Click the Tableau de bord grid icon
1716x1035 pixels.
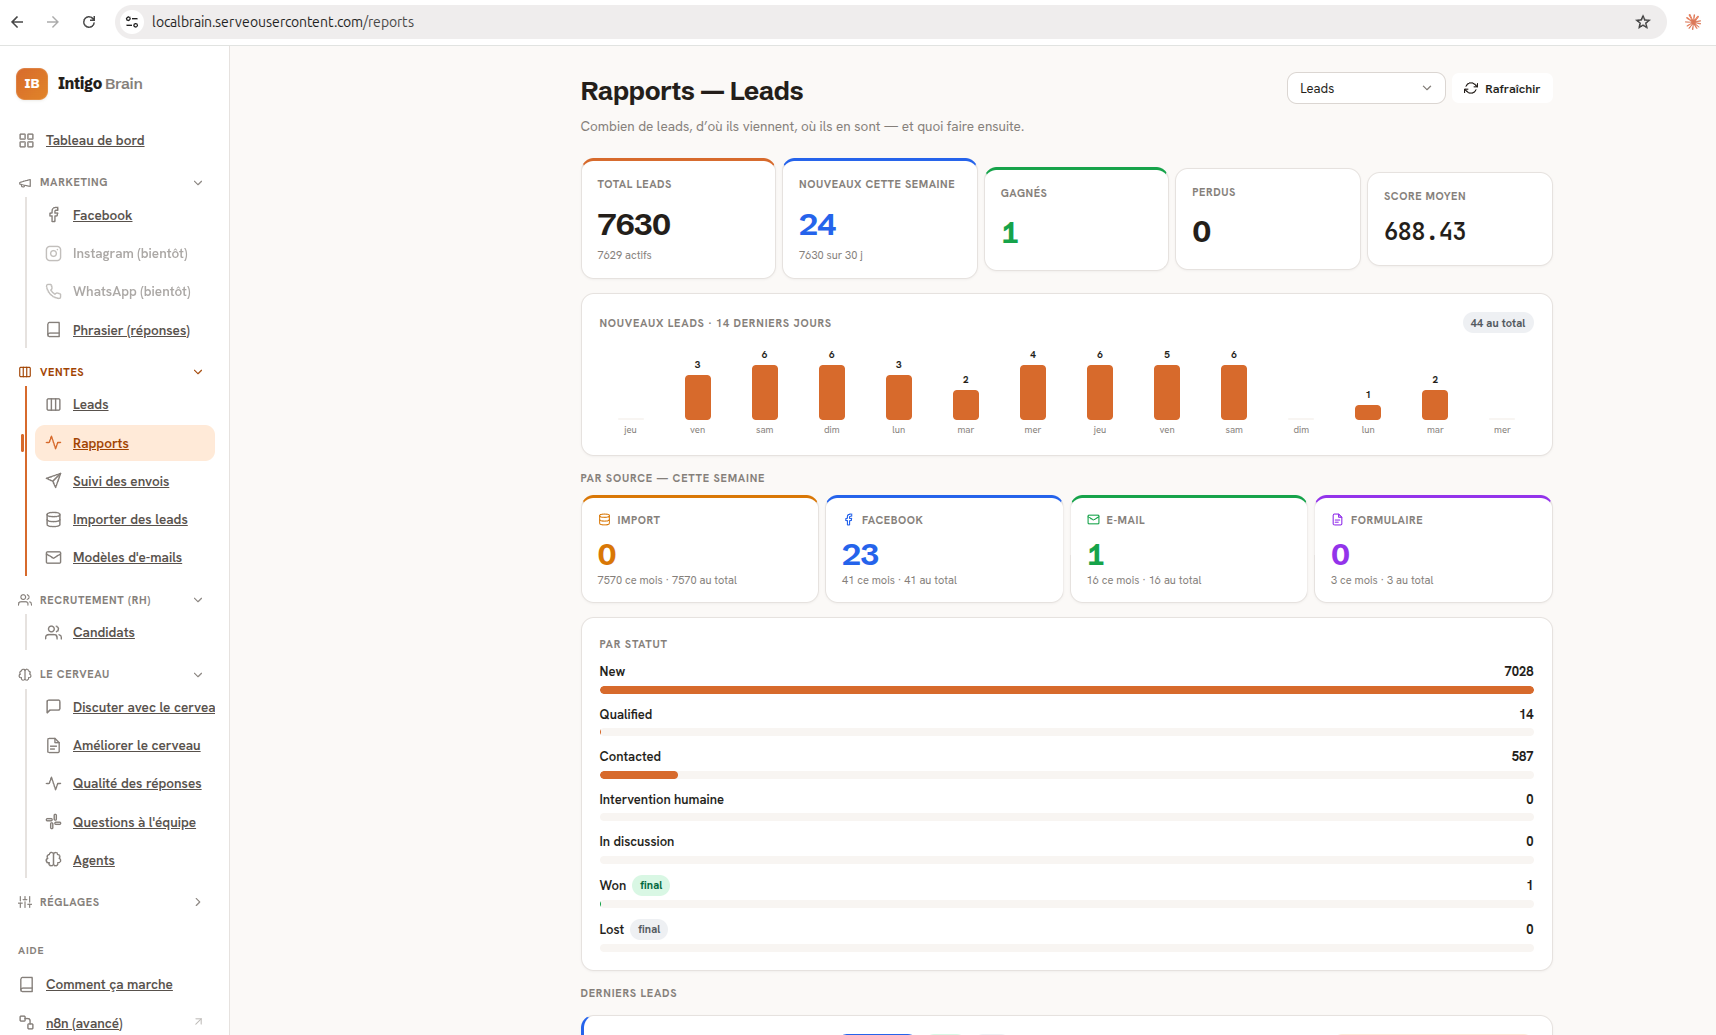27,141
